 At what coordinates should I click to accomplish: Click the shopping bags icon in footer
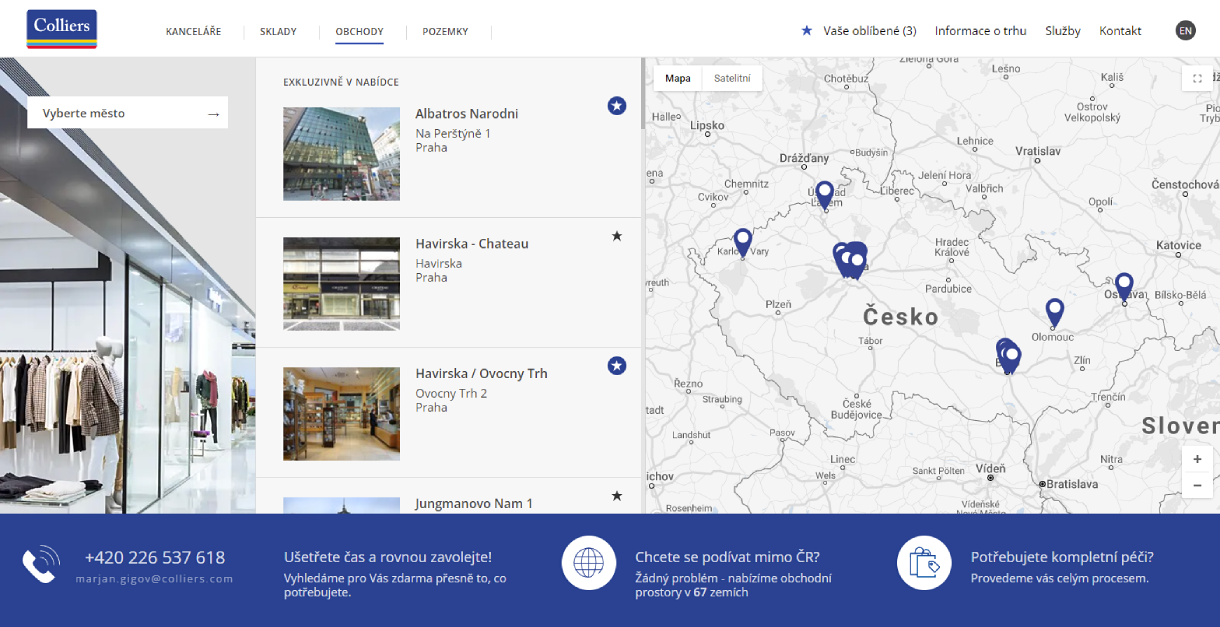tap(924, 563)
